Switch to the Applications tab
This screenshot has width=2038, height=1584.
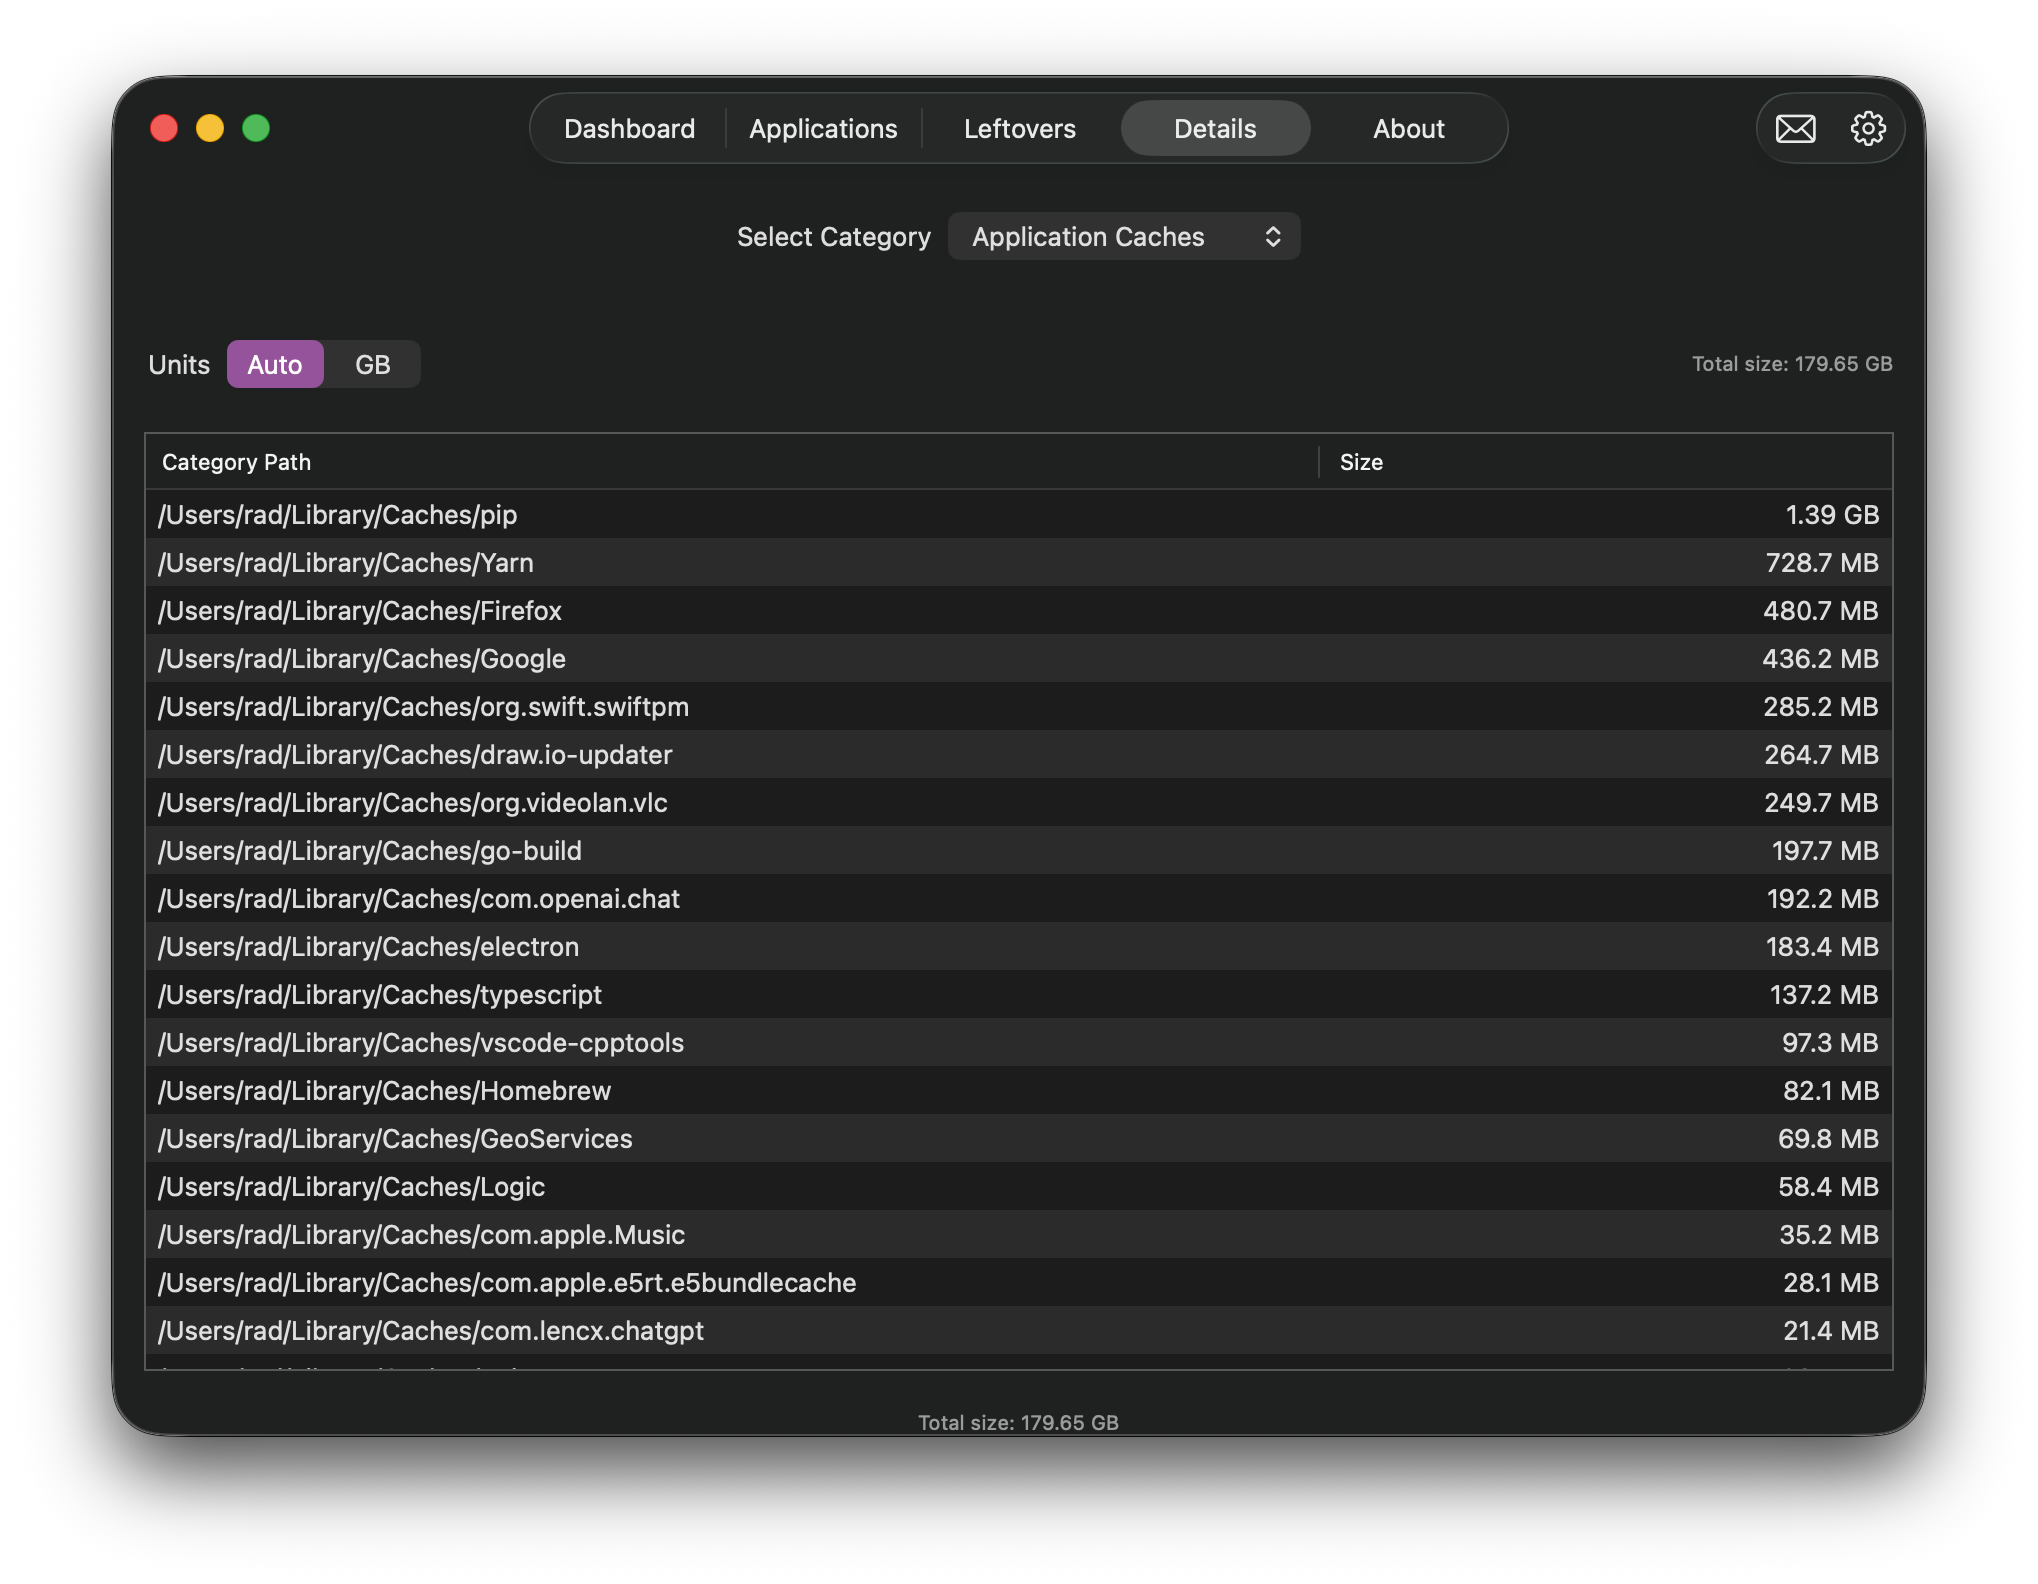823,129
